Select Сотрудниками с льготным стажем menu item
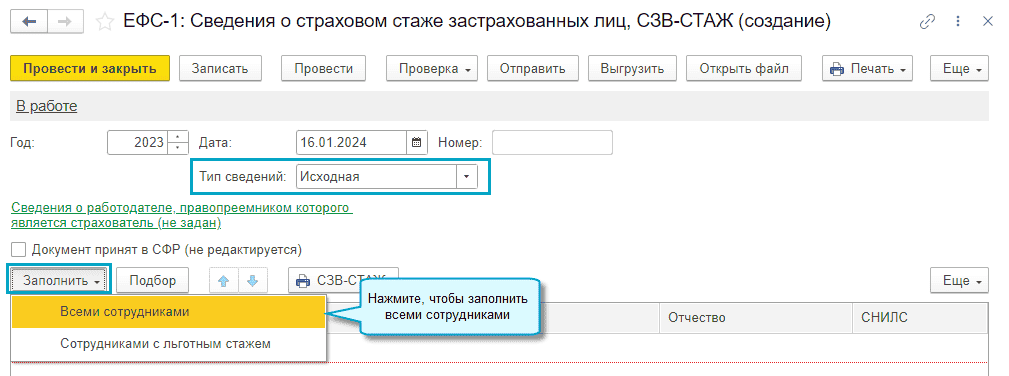 point(168,344)
